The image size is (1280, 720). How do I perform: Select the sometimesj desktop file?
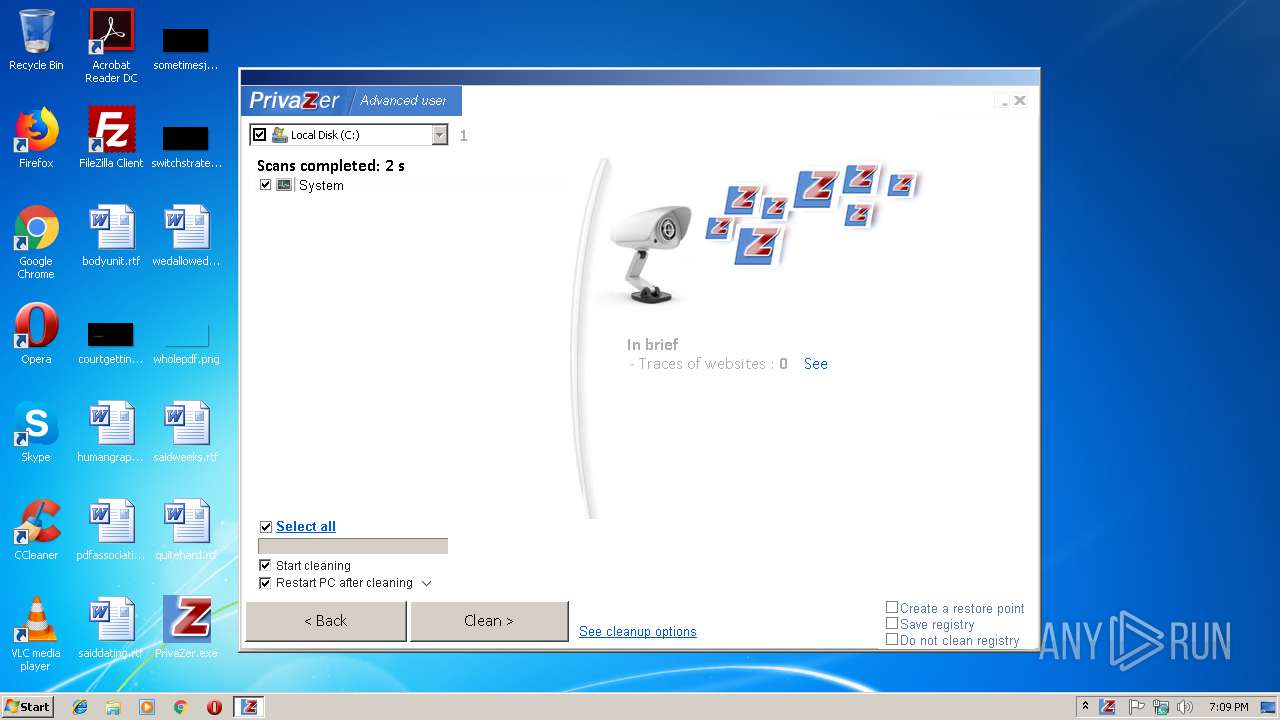[x=186, y=47]
